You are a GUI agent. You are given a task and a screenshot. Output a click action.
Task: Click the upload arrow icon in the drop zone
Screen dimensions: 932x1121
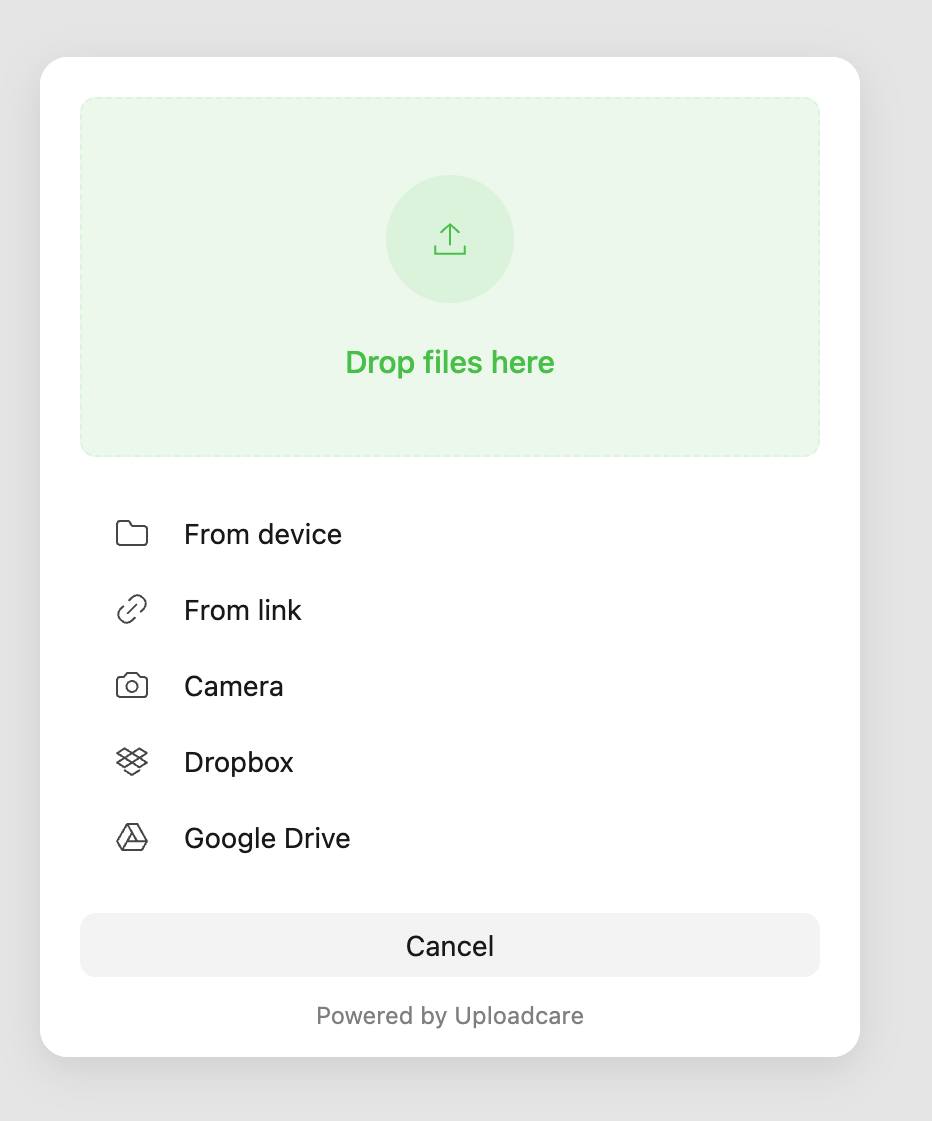450,238
